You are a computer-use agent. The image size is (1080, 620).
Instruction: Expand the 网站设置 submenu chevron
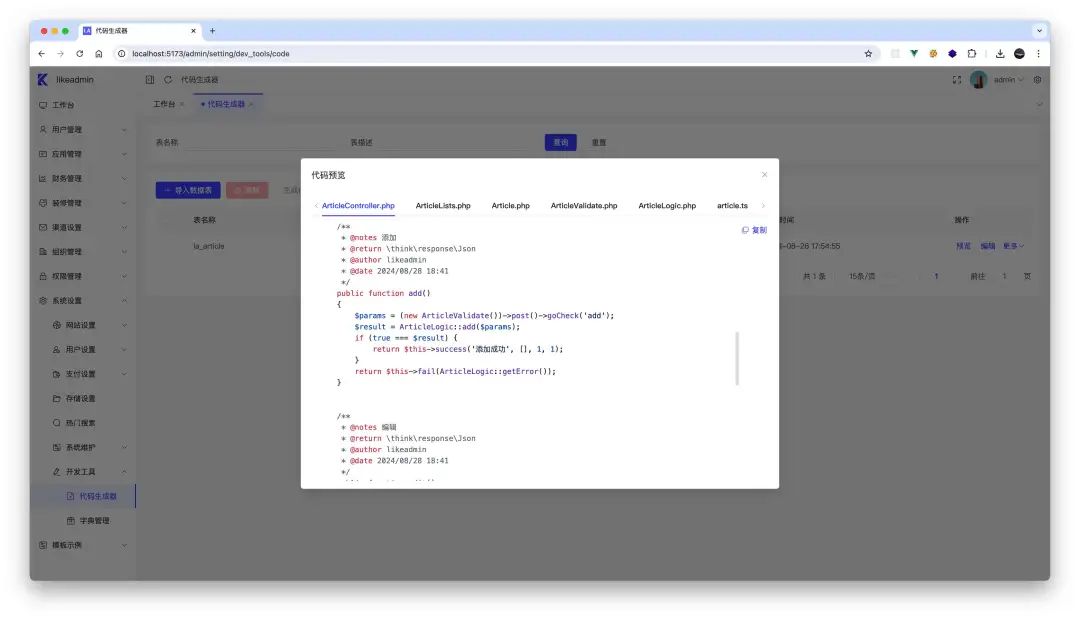click(124, 325)
